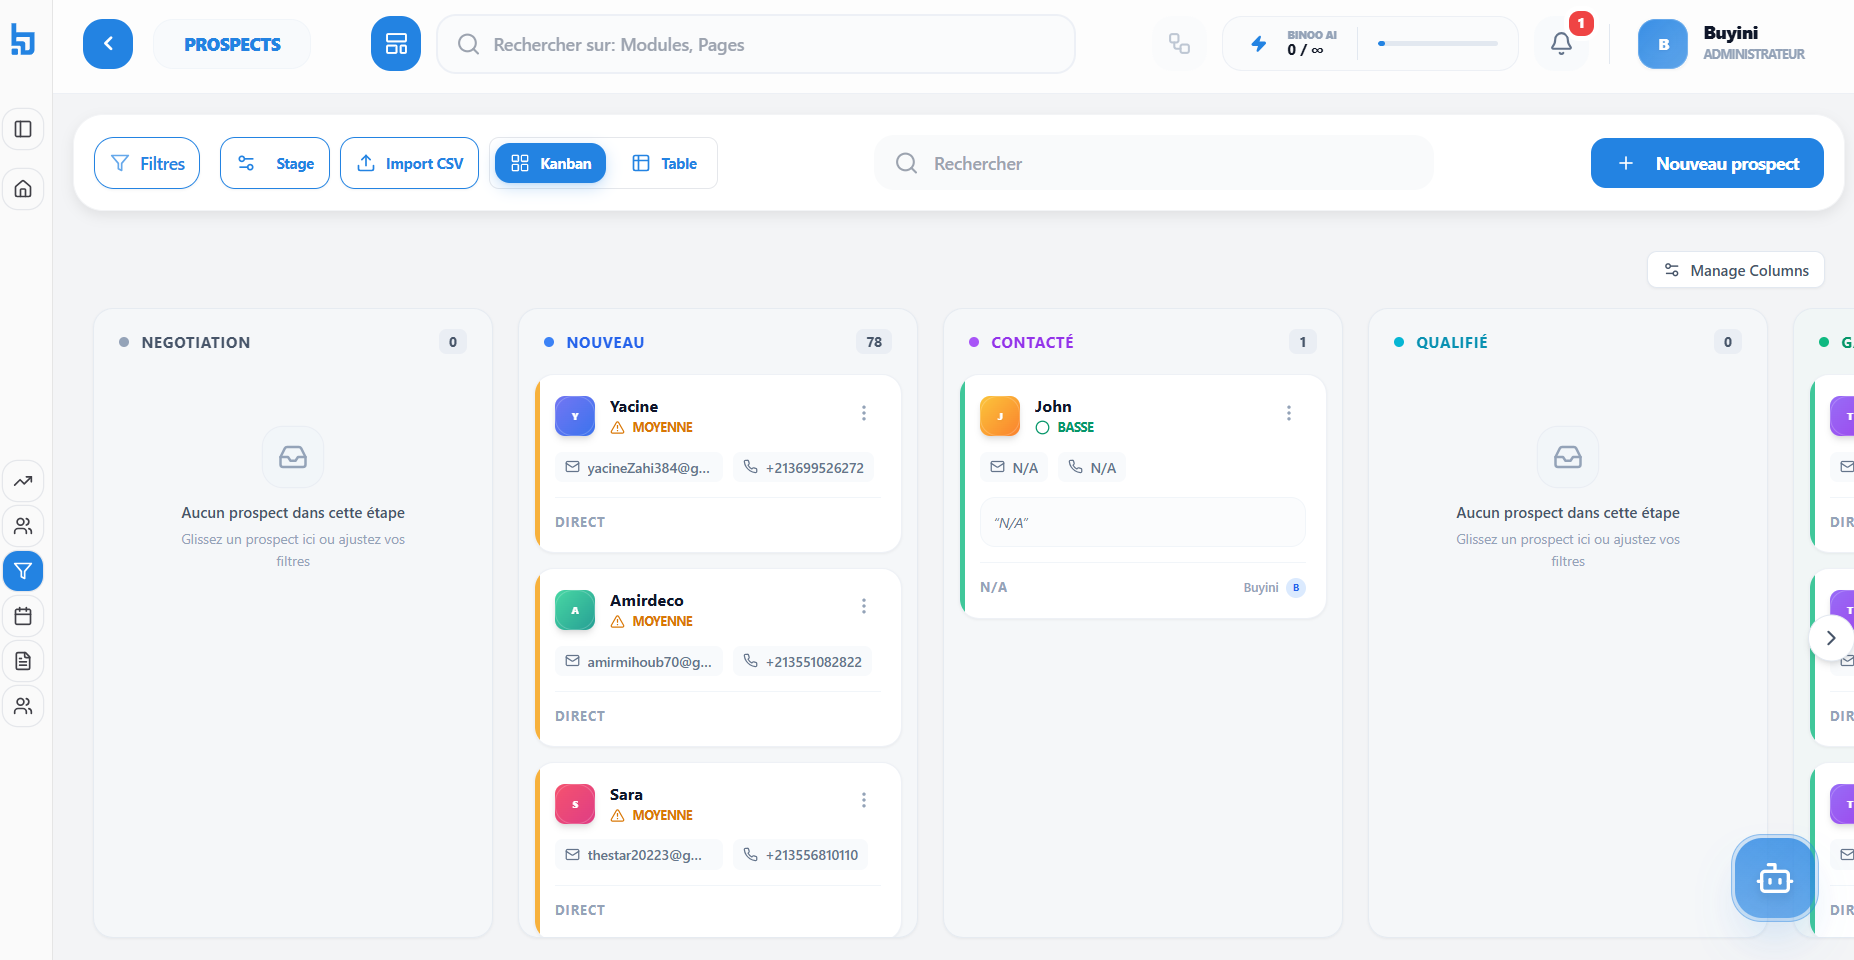
Task: Click the 78 count badge in NOUVEAU
Action: tap(874, 342)
